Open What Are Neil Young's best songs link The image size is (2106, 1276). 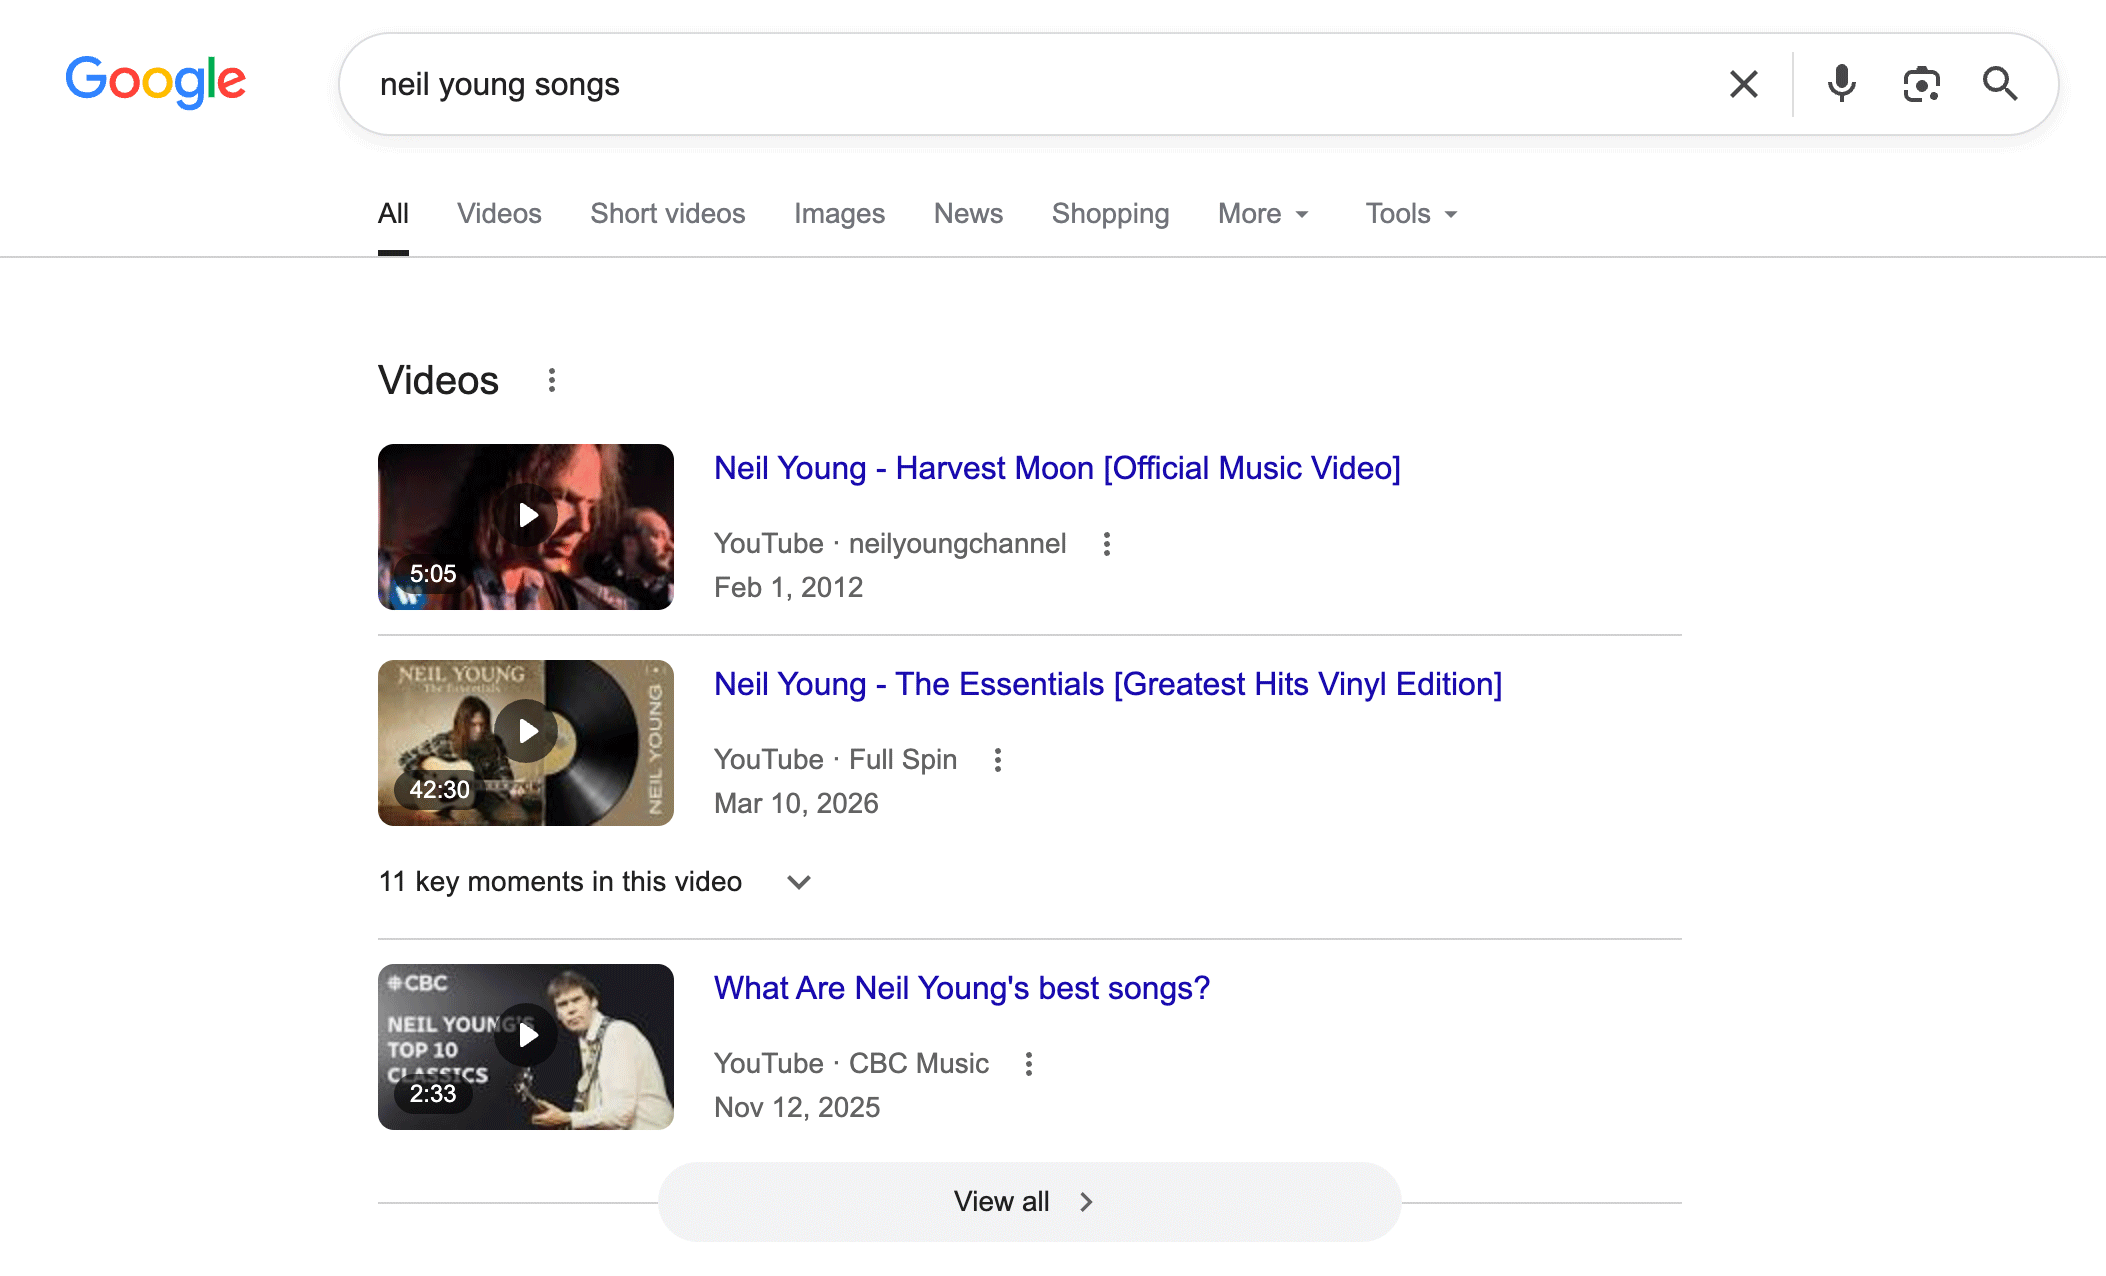click(962, 988)
